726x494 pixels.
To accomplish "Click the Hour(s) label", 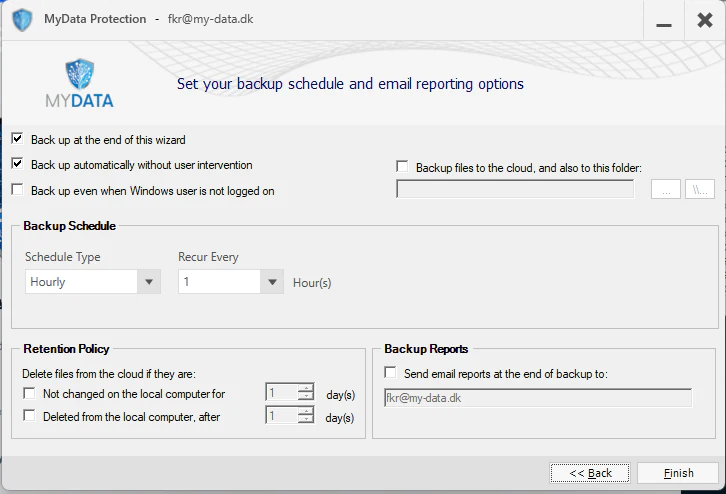I will 312,283.
